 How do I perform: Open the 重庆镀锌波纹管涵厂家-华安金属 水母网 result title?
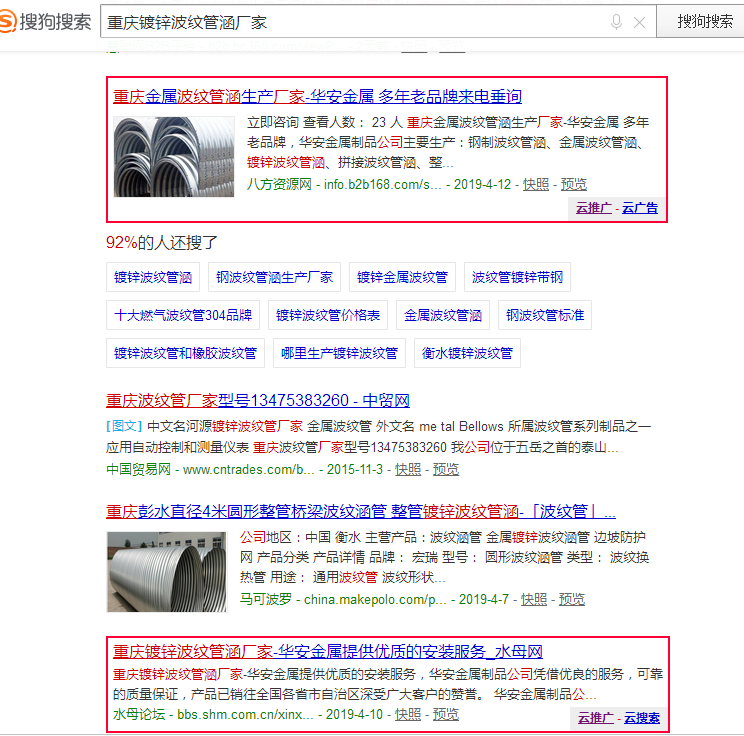tap(327, 652)
